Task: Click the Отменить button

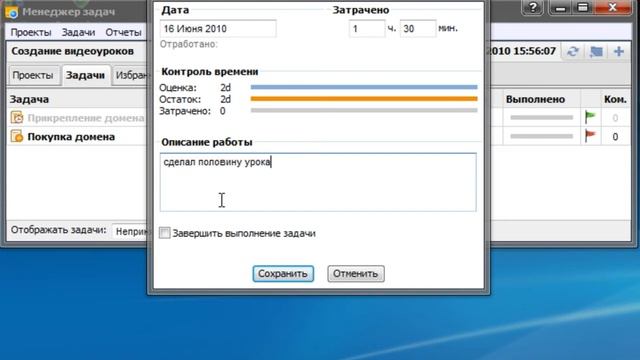Action: point(356,273)
